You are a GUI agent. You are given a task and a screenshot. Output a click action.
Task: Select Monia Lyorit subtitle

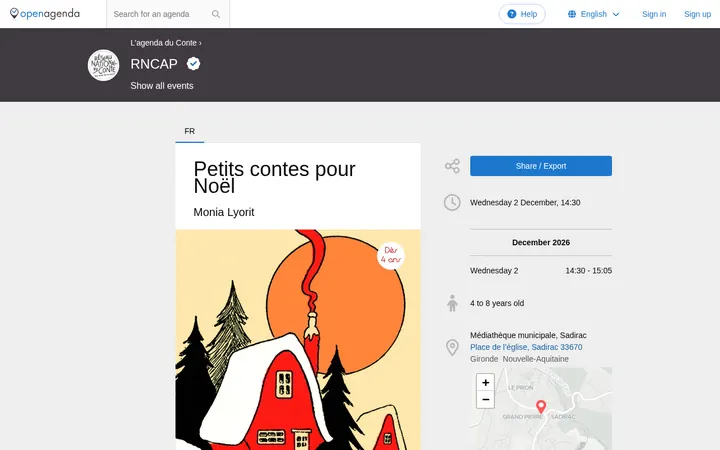[224, 212]
